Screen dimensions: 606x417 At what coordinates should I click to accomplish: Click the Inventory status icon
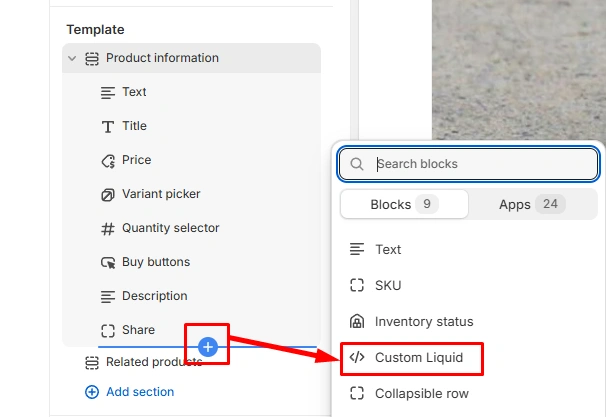point(357,321)
